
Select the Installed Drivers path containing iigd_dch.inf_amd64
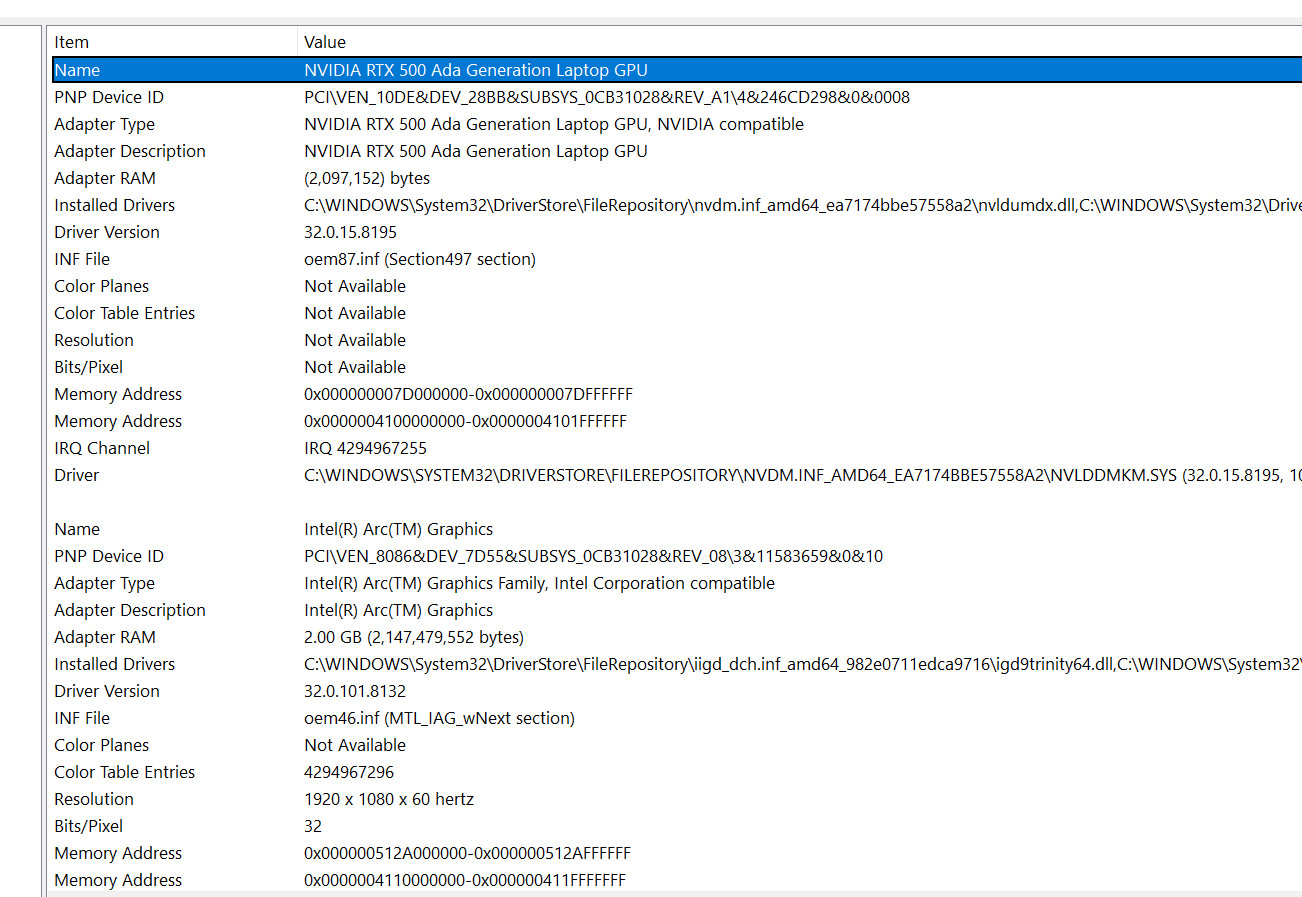point(803,664)
